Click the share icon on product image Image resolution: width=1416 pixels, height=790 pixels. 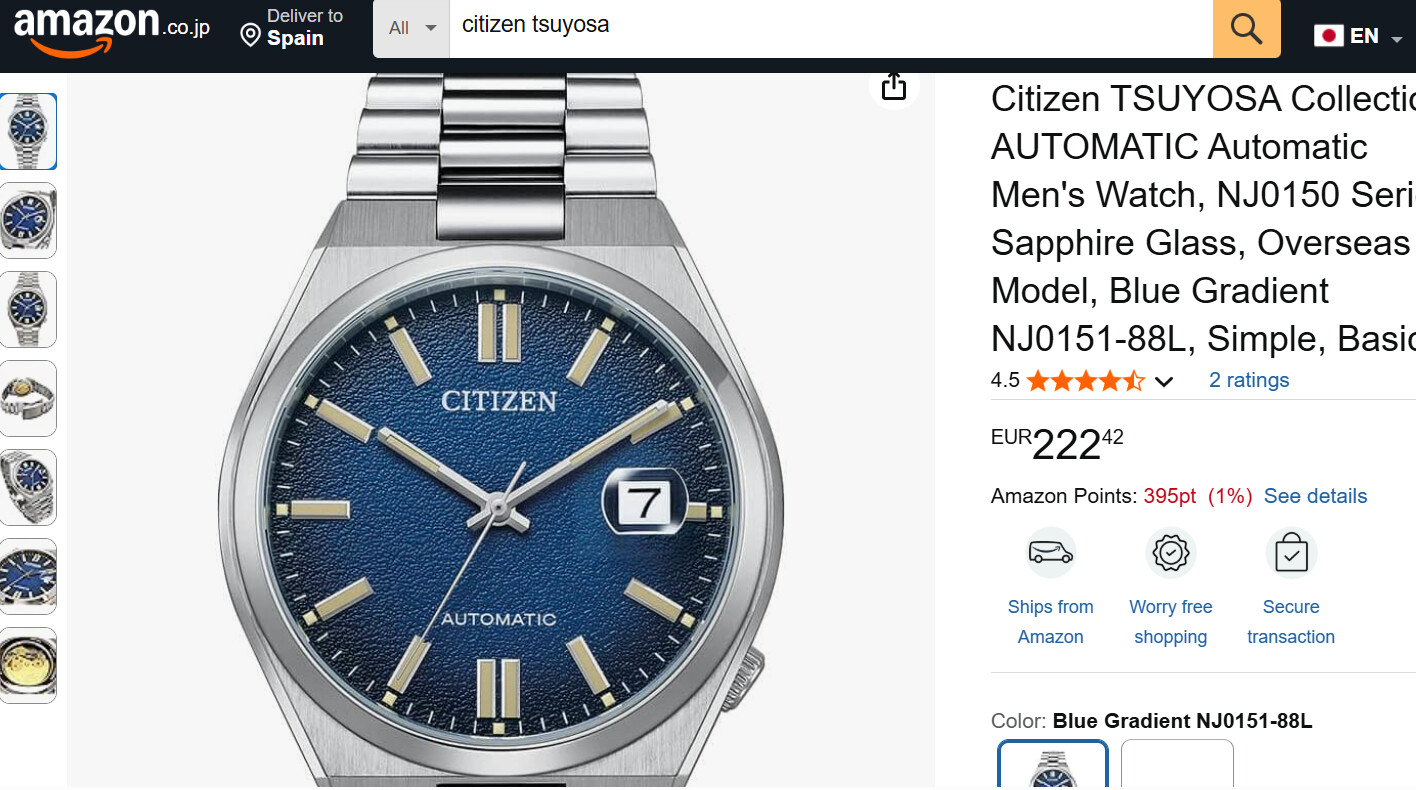click(x=894, y=87)
